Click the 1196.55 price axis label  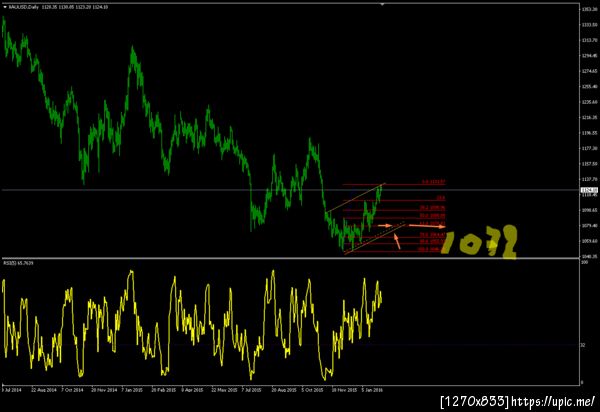[589, 133]
